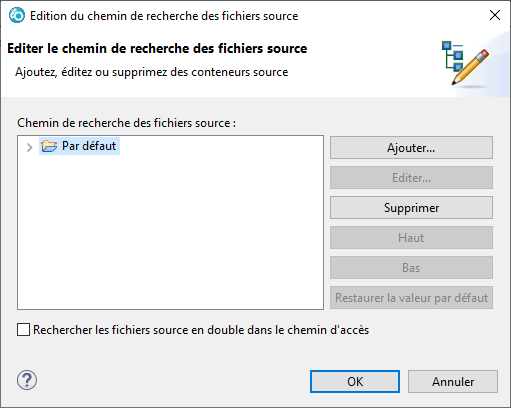Click the folder icon beside Par défaut
This screenshot has height=408, width=511.
pos(49,146)
